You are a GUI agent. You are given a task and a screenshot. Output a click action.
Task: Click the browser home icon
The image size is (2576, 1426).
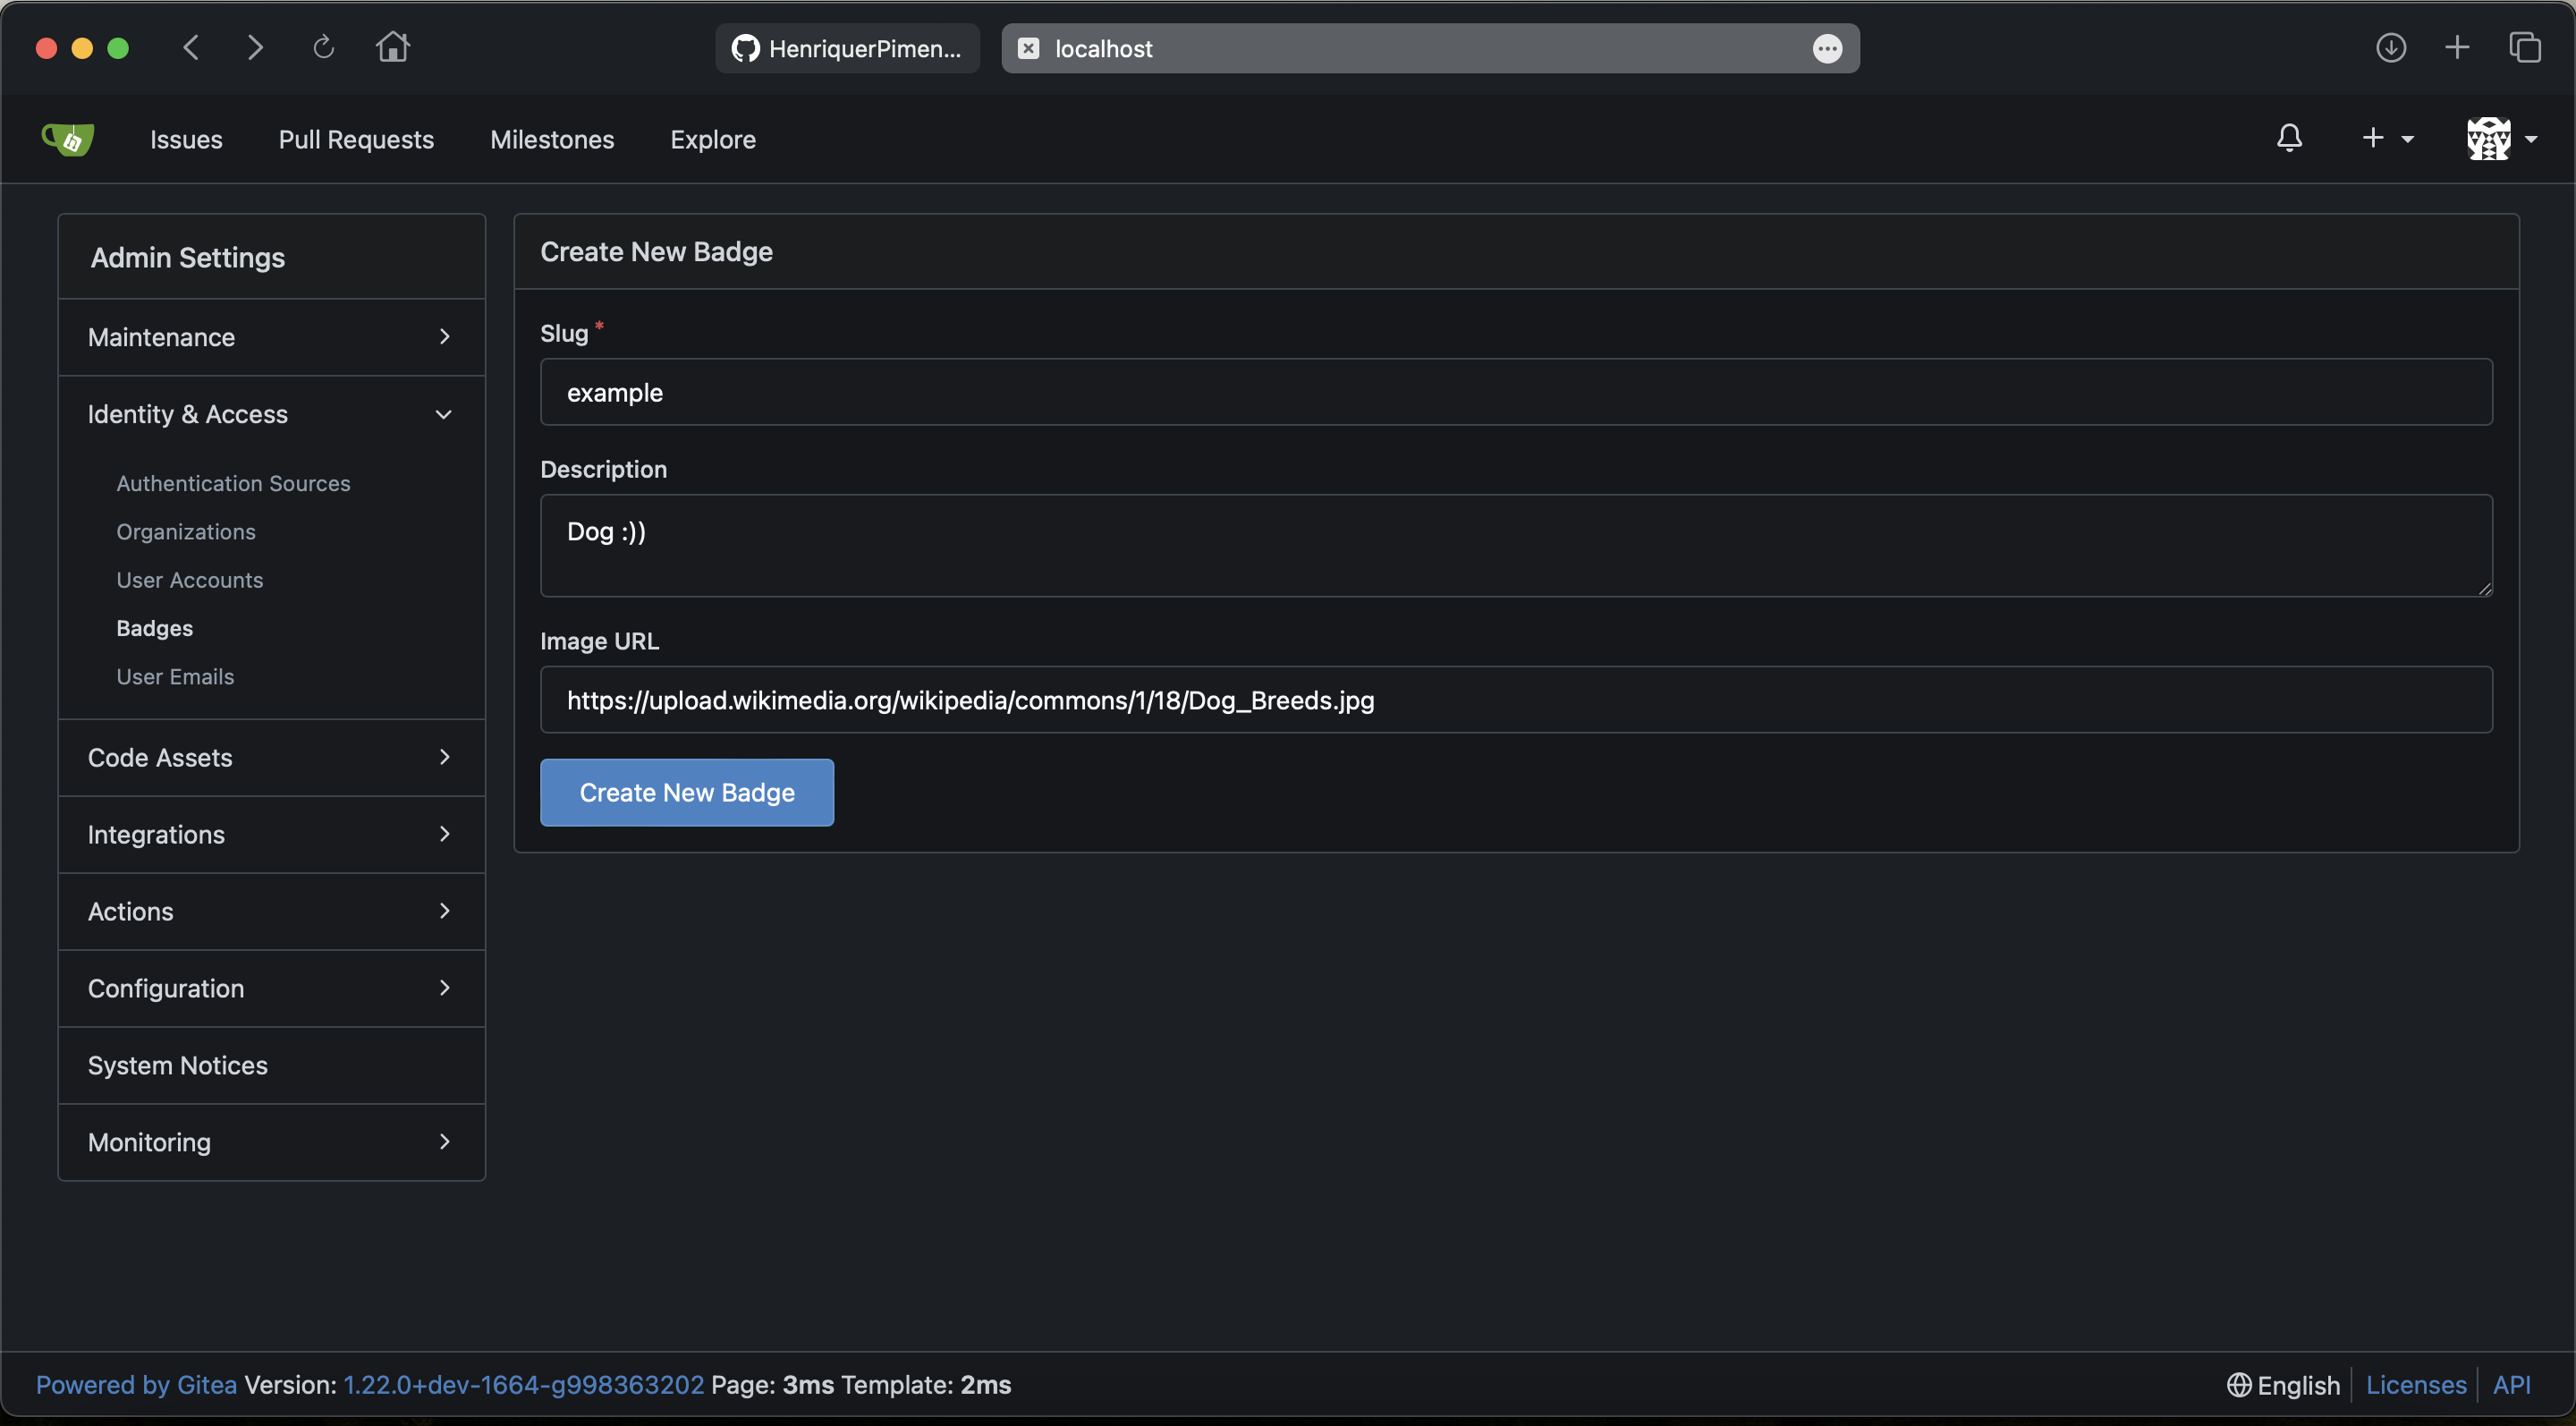click(x=392, y=47)
